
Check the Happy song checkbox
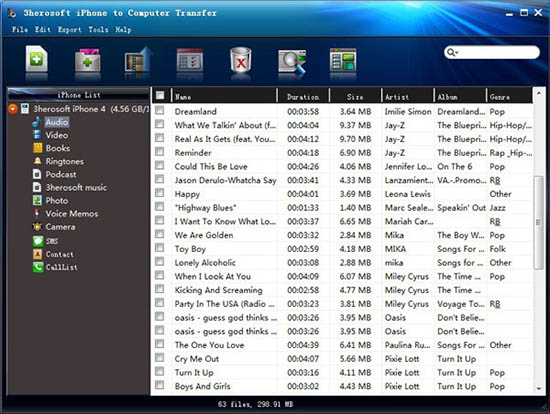160,193
